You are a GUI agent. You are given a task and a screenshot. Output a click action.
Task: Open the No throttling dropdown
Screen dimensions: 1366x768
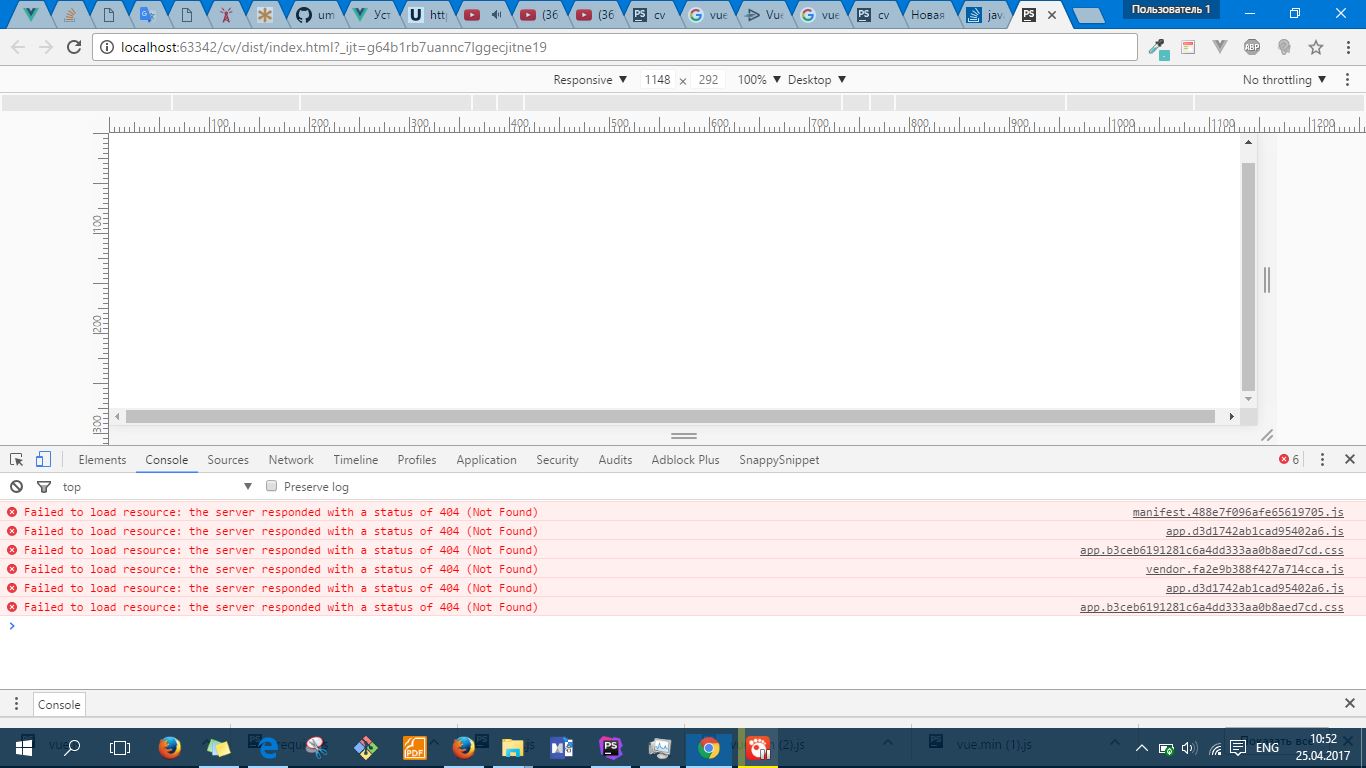point(1285,79)
